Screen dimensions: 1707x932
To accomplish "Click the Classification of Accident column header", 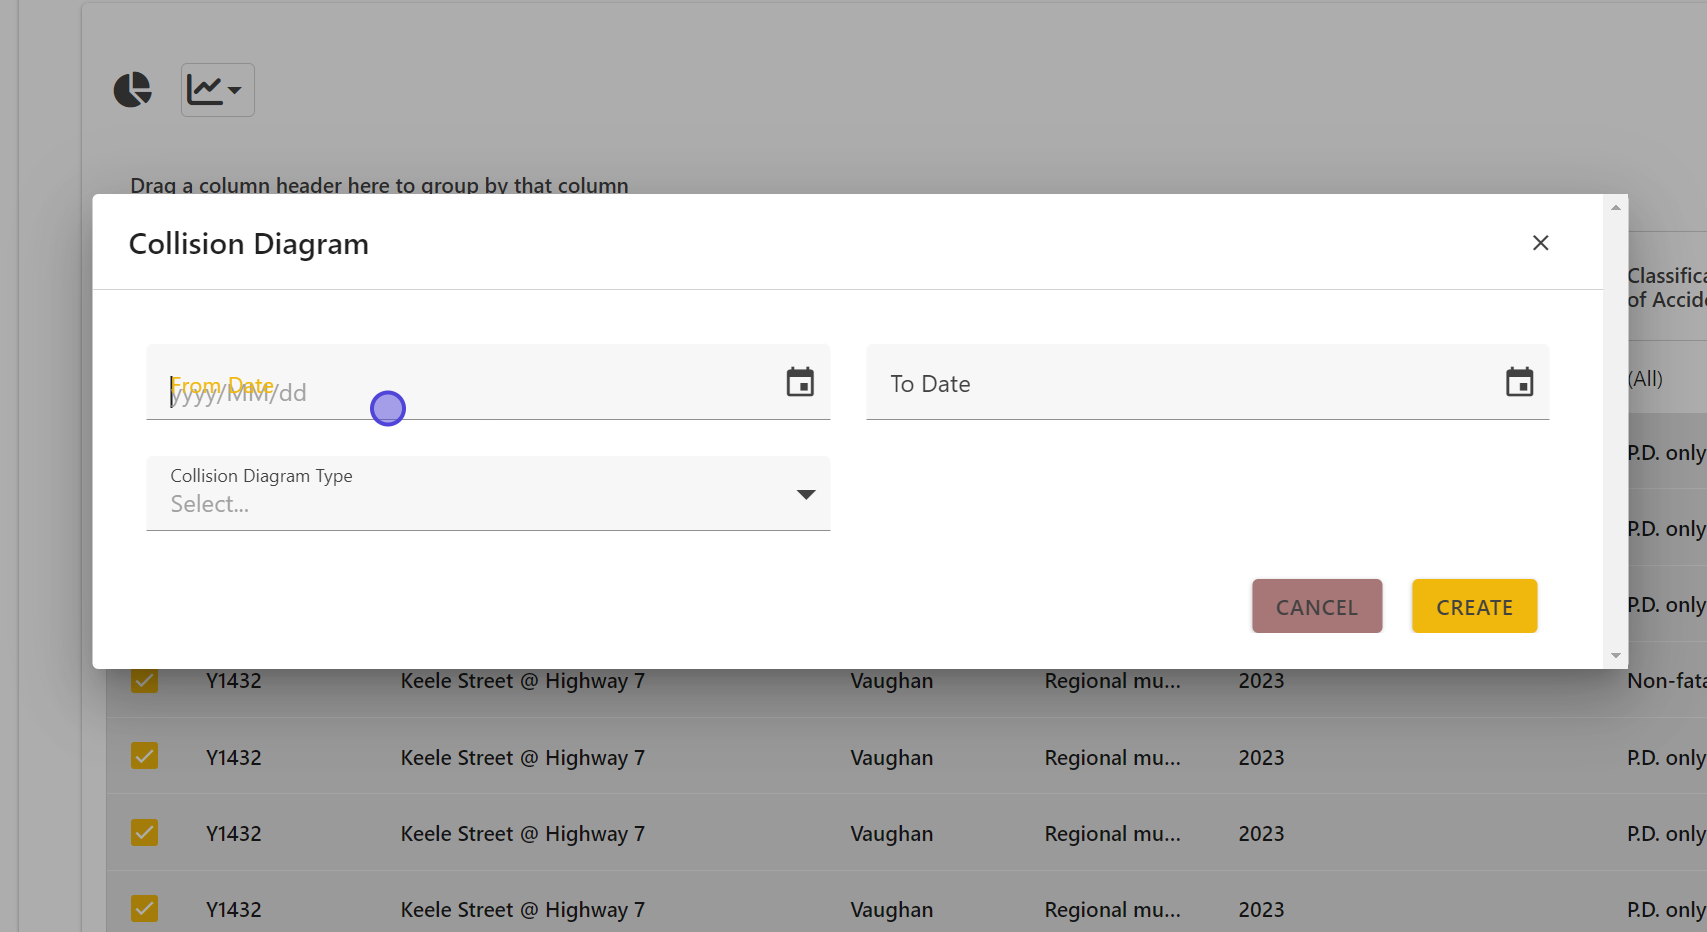I will [1665, 287].
